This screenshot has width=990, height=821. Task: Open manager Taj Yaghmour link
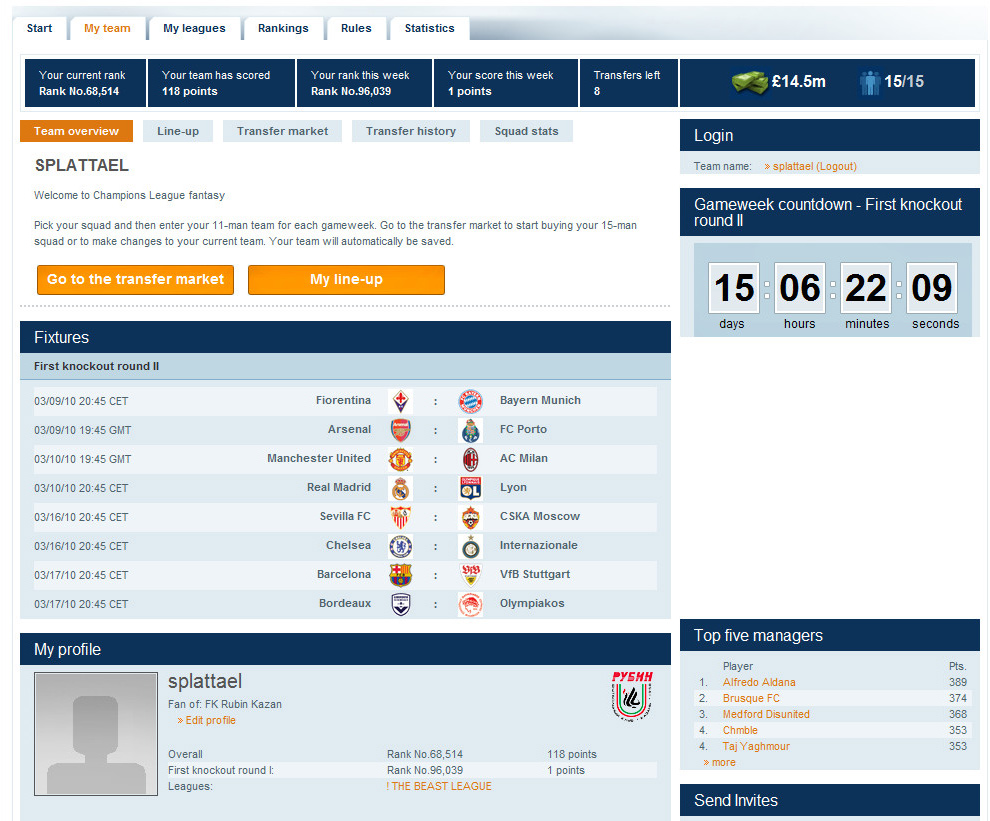pyautogui.click(x=756, y=746)
